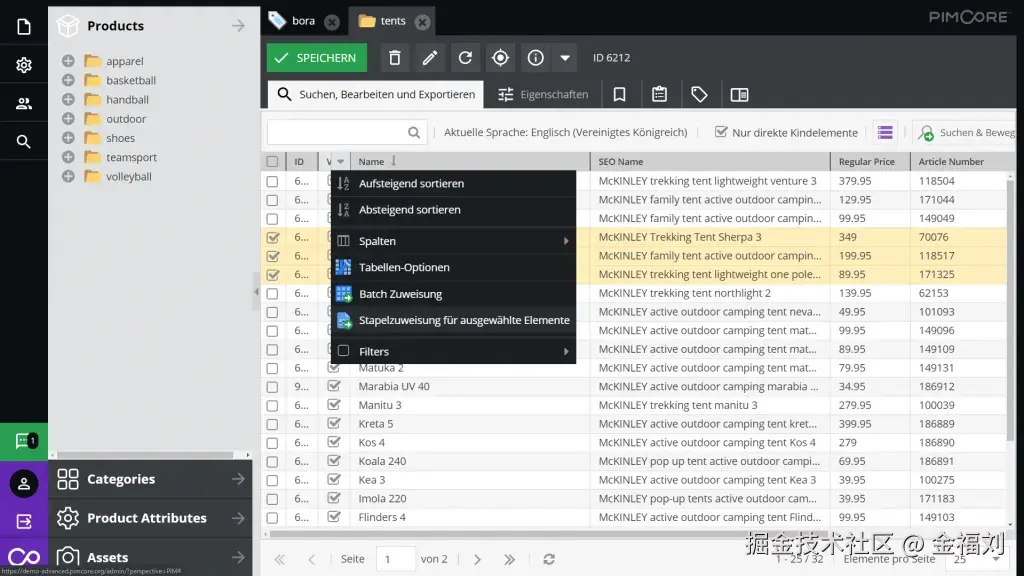This screenshot has height=576, width=1024.
Task: Choose Absteigend sortieren
Action: (x=453, y=210)
